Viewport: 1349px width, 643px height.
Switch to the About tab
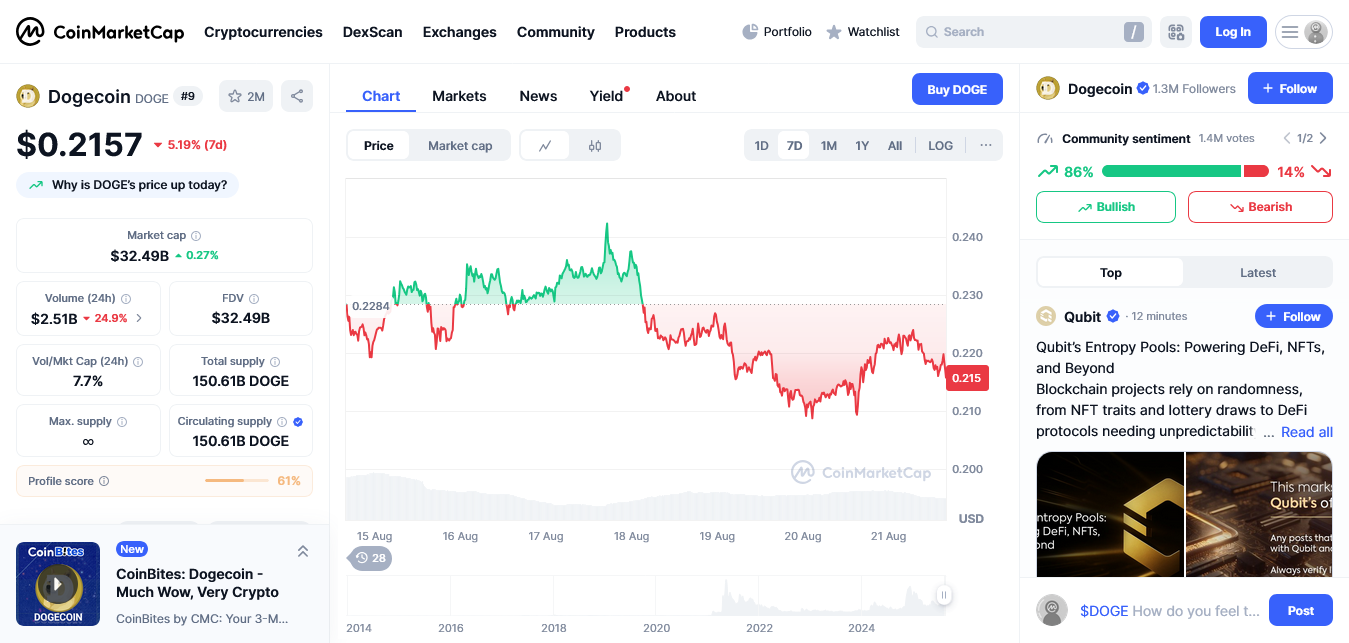coord(676,96)
